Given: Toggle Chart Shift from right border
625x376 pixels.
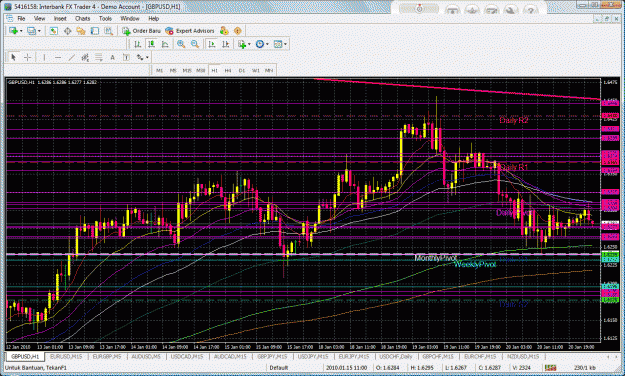Looking at the screenshot, I should (x=225, y=44).
